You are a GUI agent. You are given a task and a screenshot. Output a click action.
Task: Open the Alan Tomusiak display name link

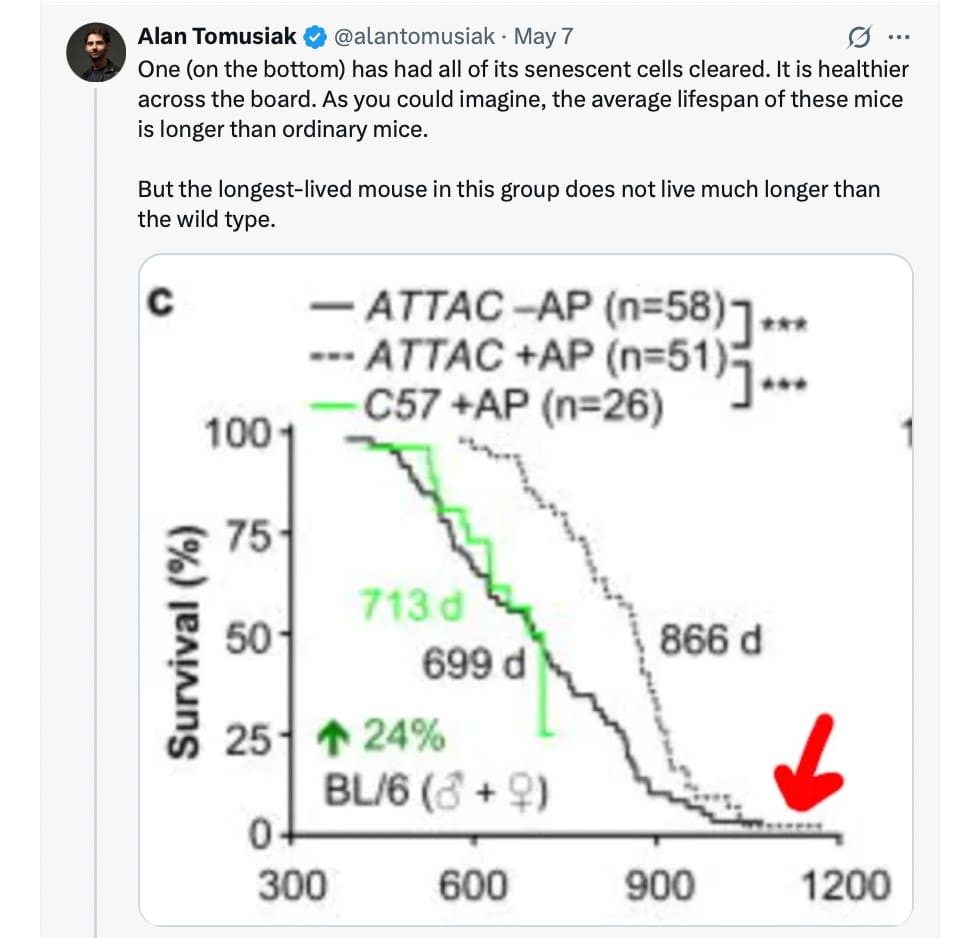[x=217, y=37]
